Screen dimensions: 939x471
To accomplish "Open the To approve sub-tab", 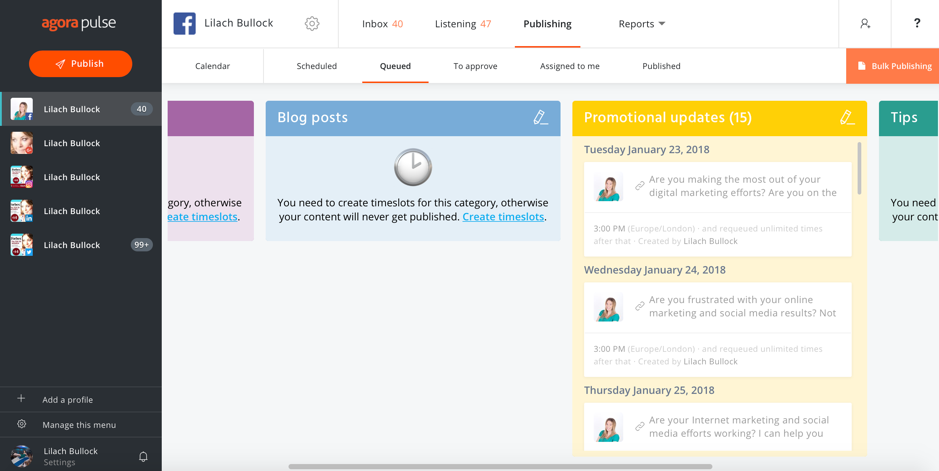I will (x=475, y=66).
